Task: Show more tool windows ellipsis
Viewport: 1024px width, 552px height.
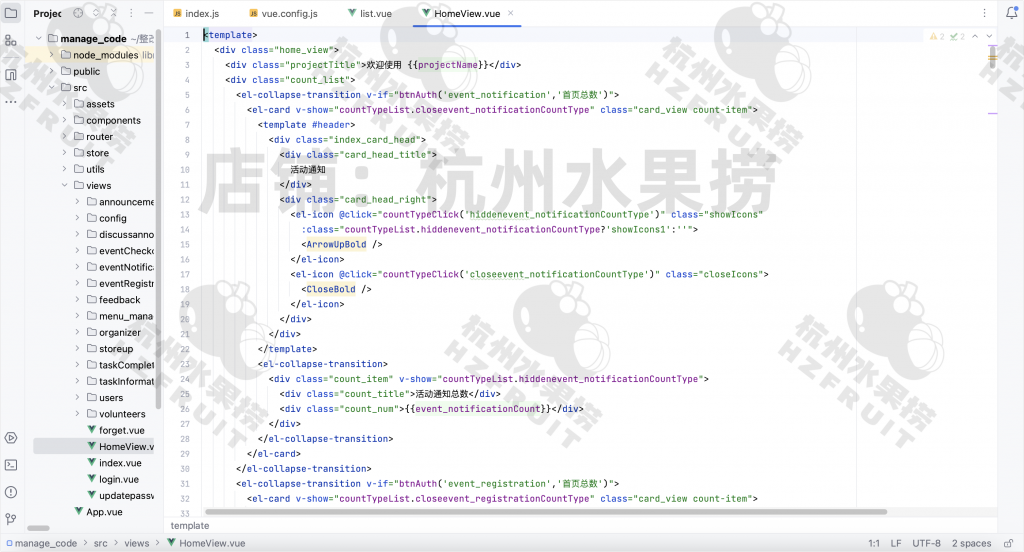Action: coord(11,102)
